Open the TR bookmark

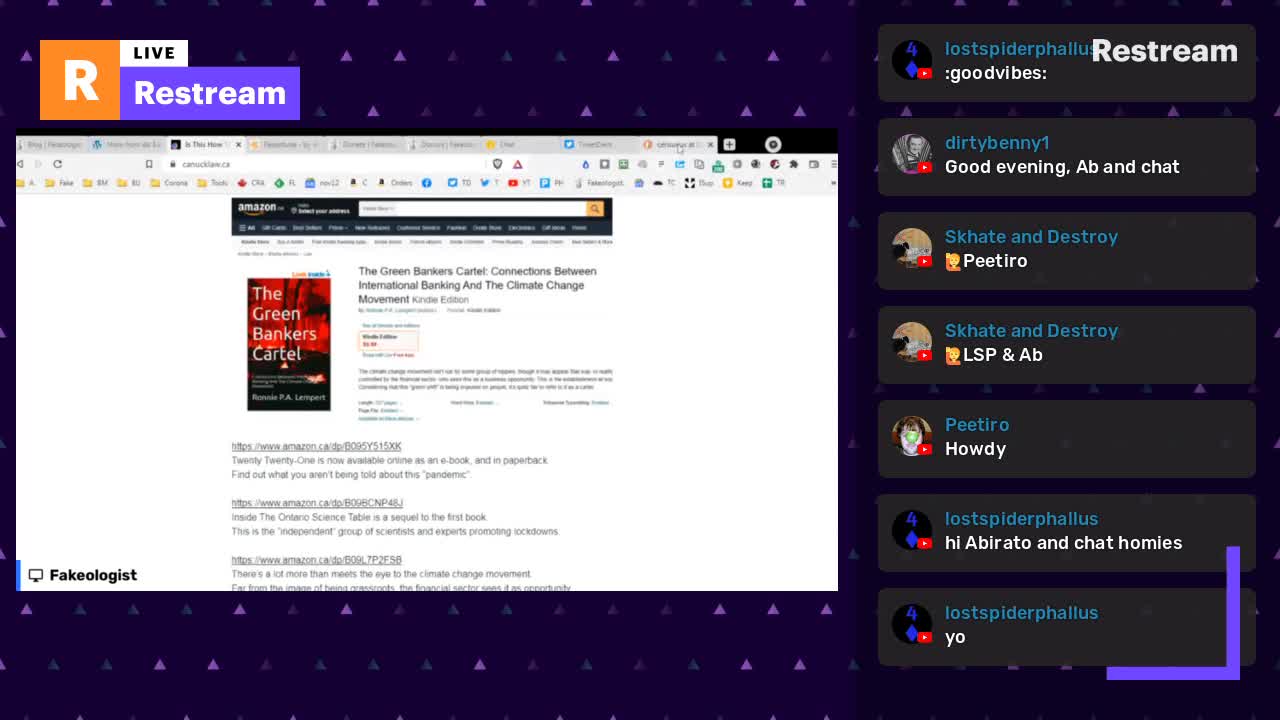click(774, 183)
